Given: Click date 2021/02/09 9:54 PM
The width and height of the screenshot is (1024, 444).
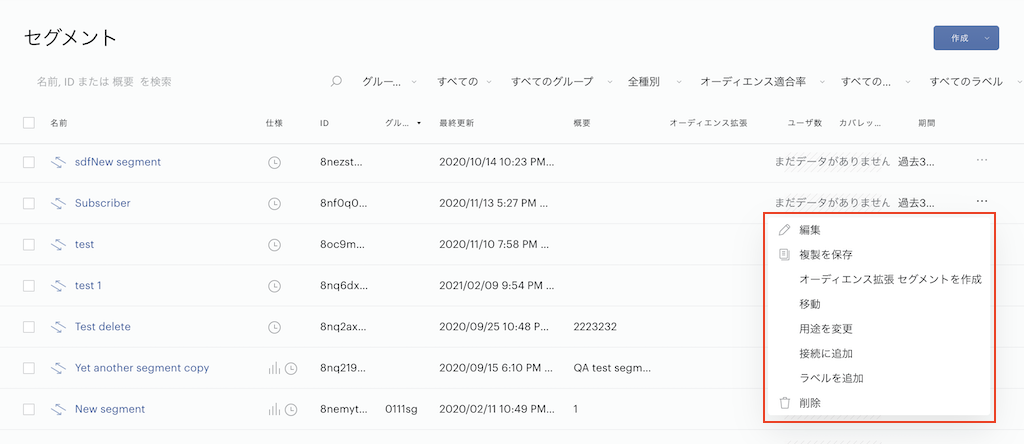Looking at the screenshot, I should (x=496, y=285).
